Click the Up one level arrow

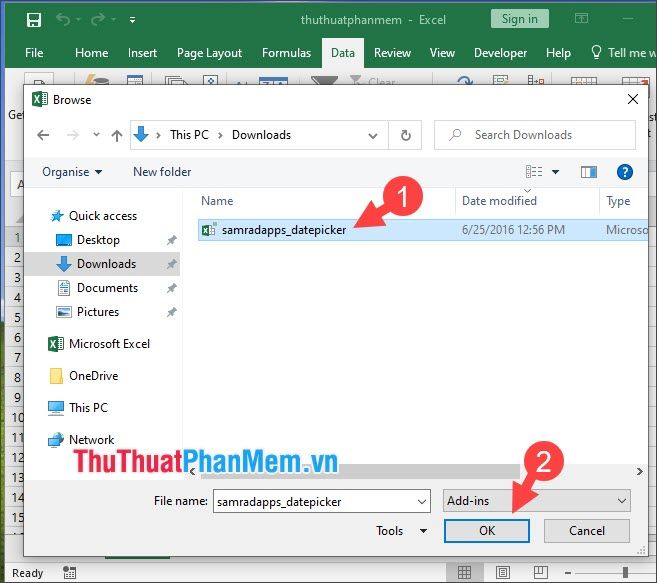tap(117, 135)
